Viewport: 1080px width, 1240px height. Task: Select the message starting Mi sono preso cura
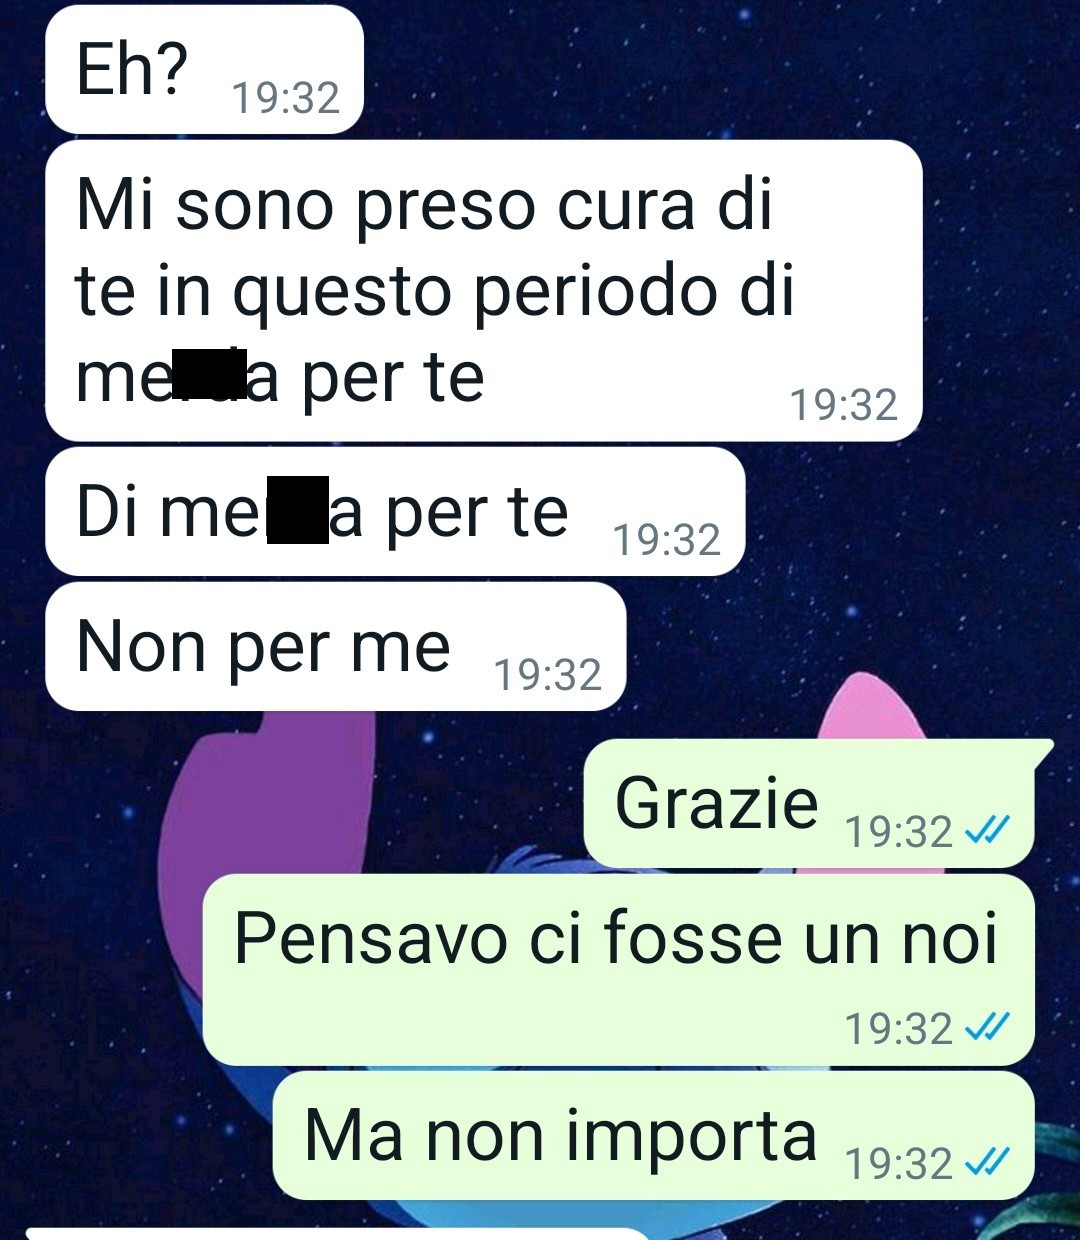(x=483, y=291)
